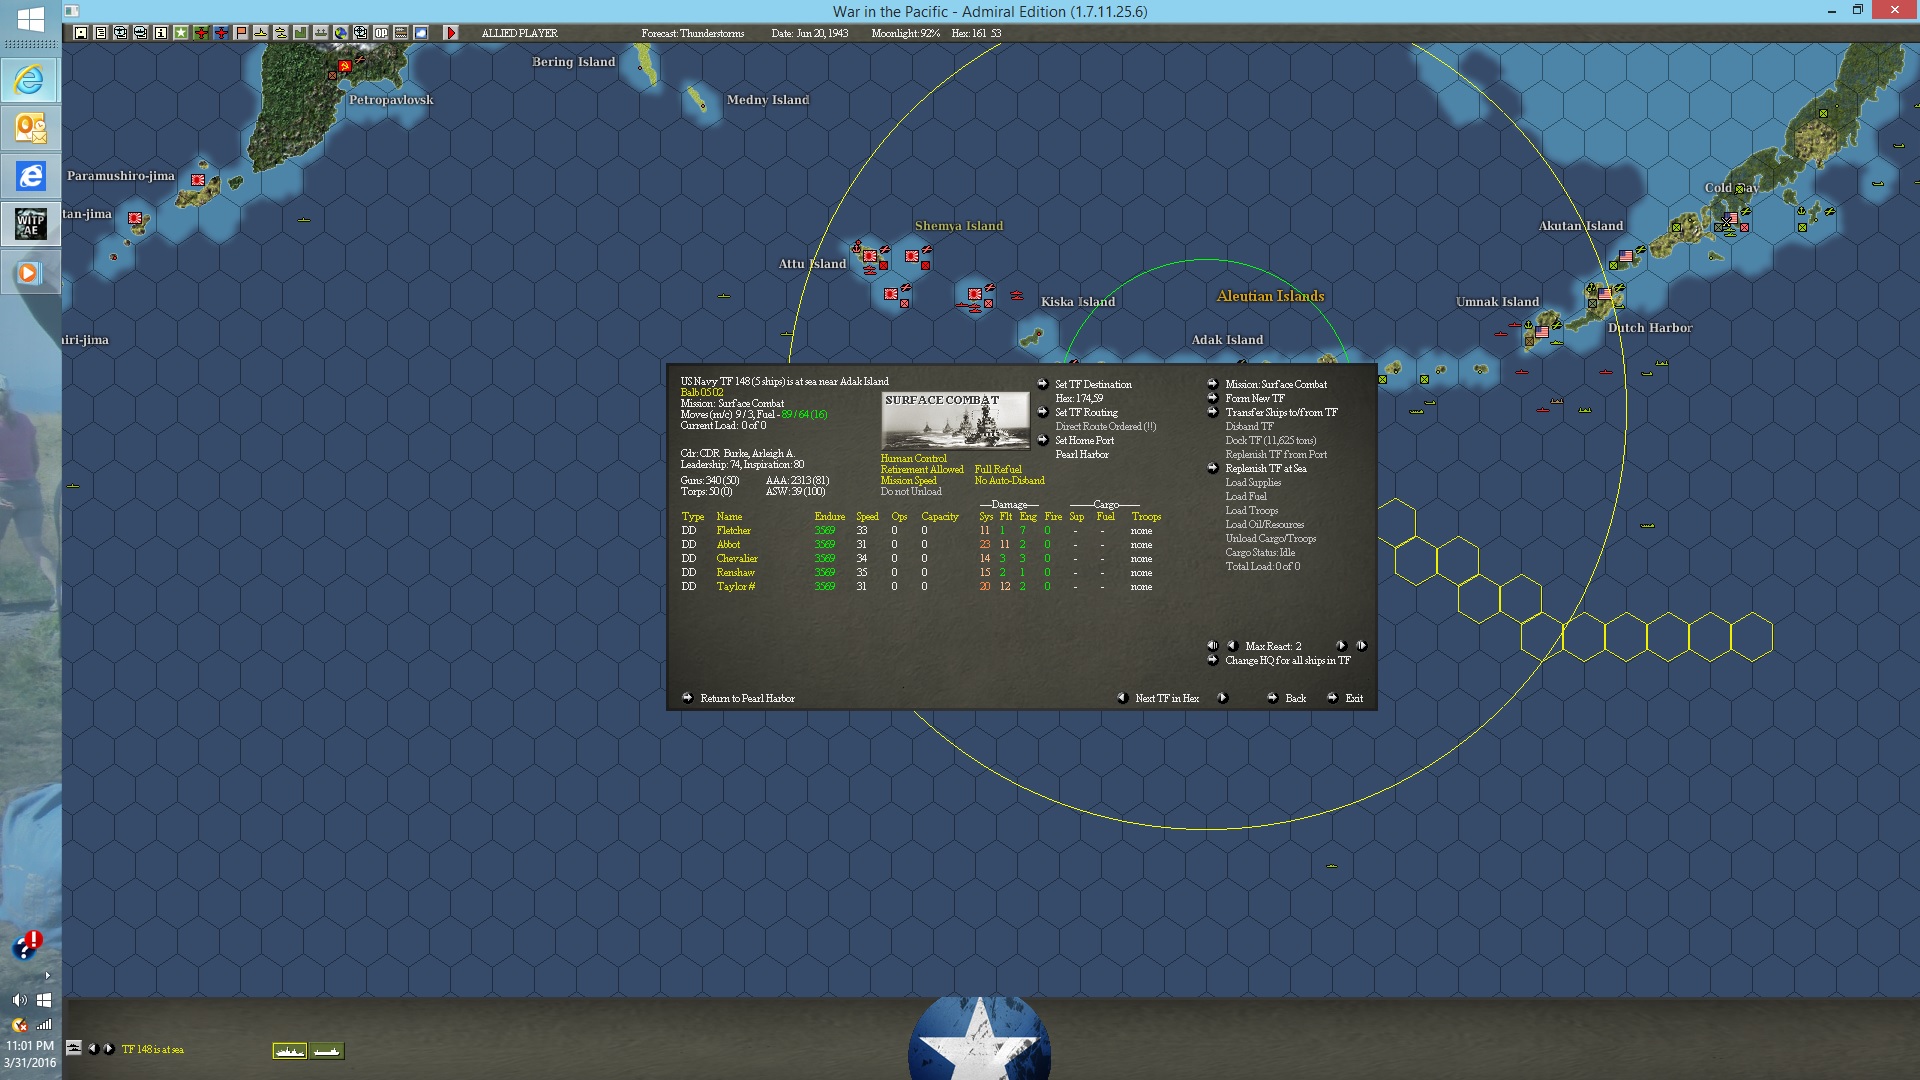Image resolution: width=1920 pixels, height=1080 pixels.
Task: Select the second cargo ship TF icon at bottom
Action: [x=327, y=1050]
